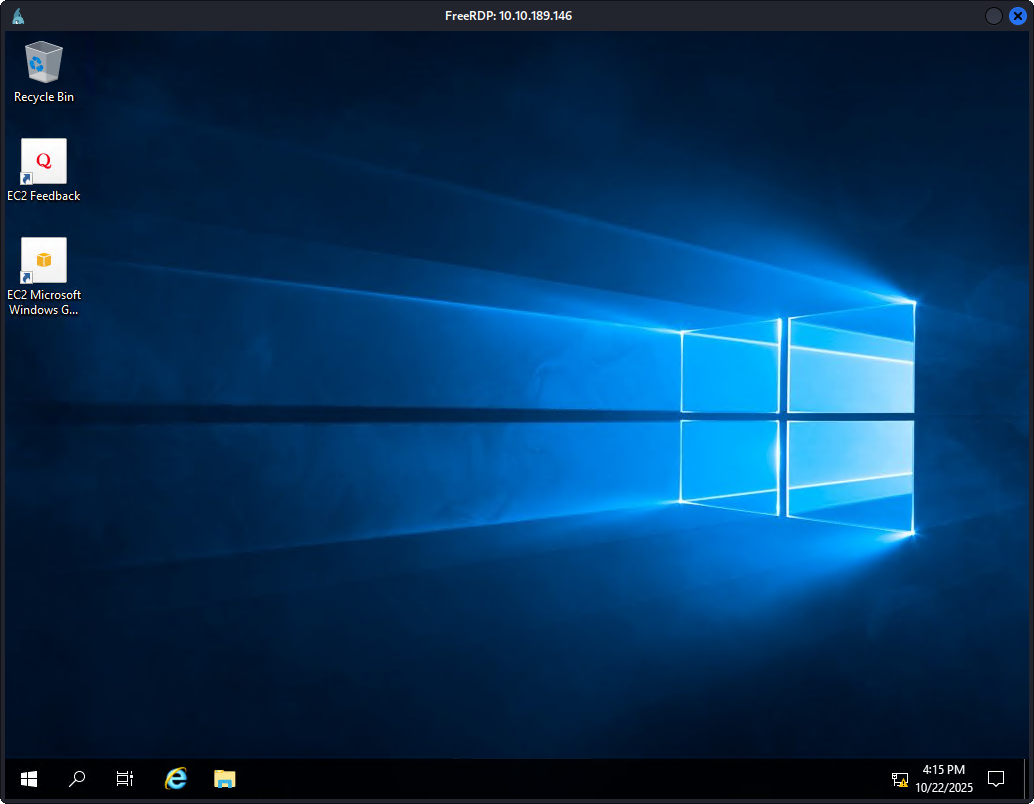Open the Action Center notifications icon

[x=996, y=779]
